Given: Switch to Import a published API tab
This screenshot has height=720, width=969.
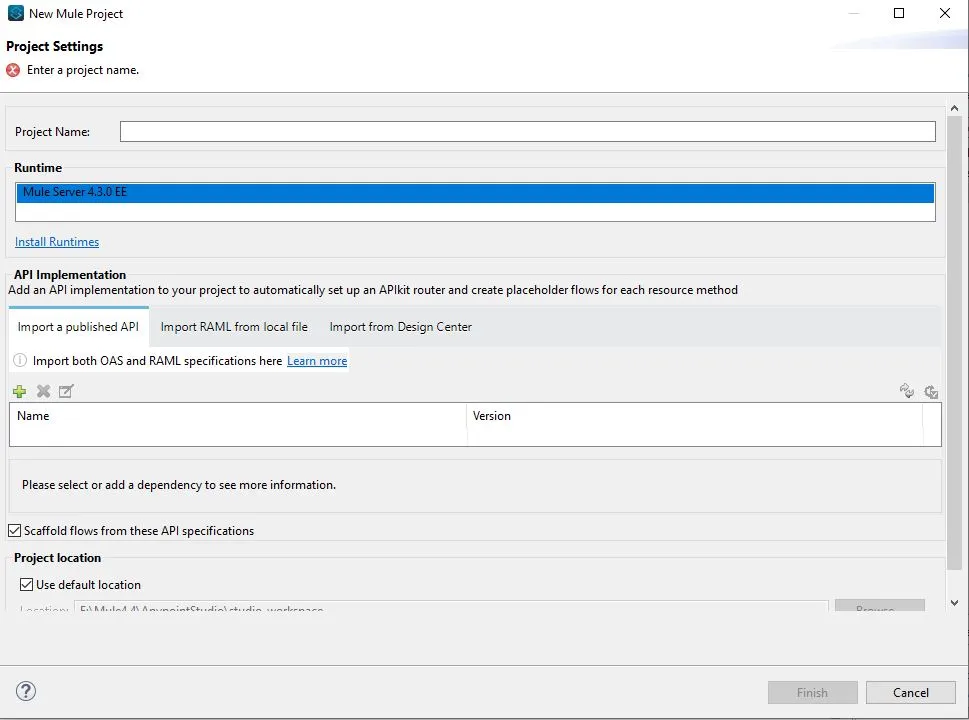Looking at the screenshot, I should point(78,326).
